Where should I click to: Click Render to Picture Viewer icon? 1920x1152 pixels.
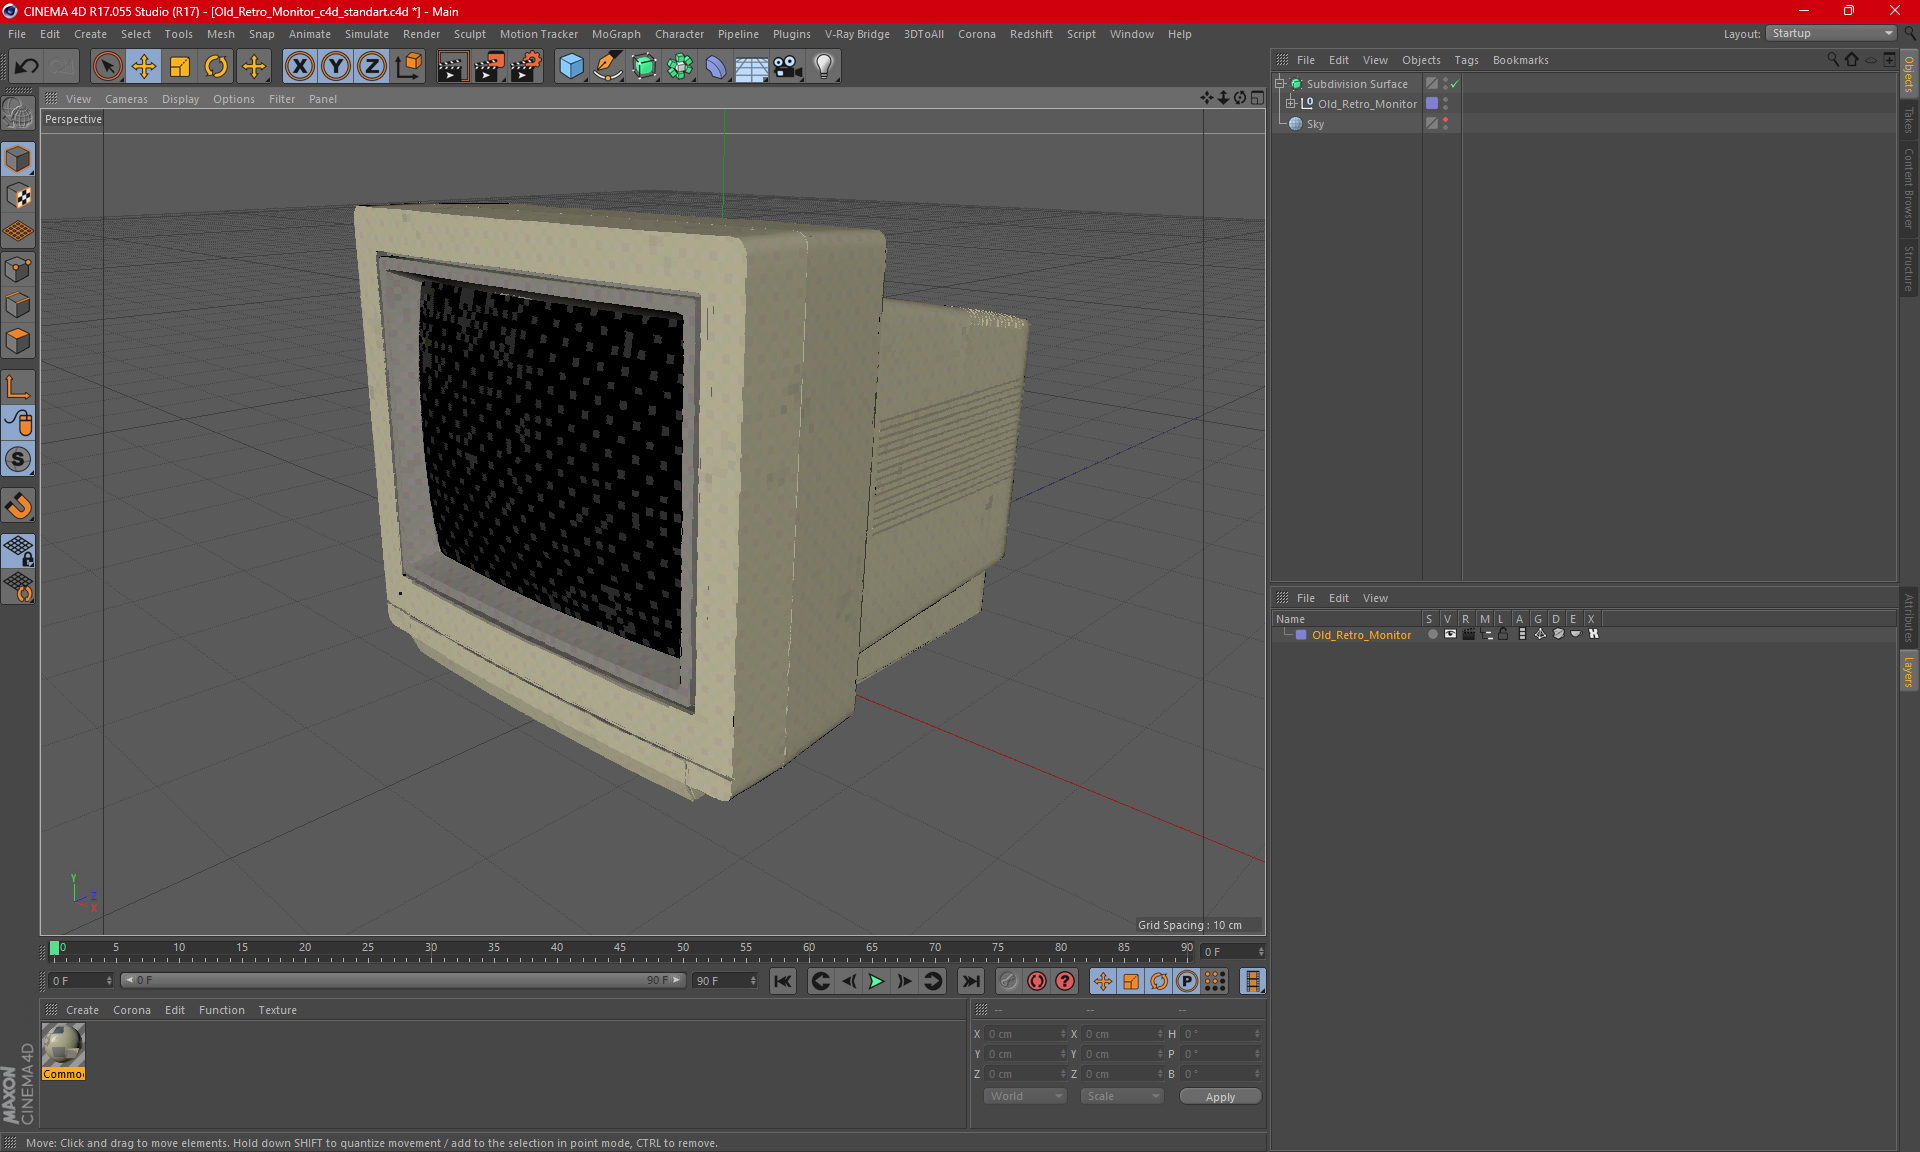point(489,67)
